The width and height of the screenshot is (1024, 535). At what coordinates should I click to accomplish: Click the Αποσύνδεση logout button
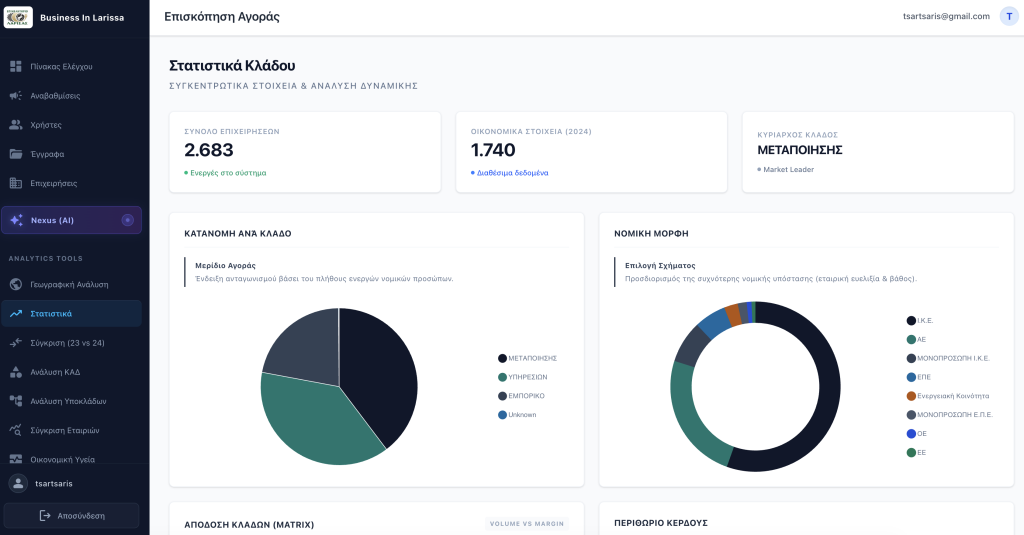[x=71, y=515]
